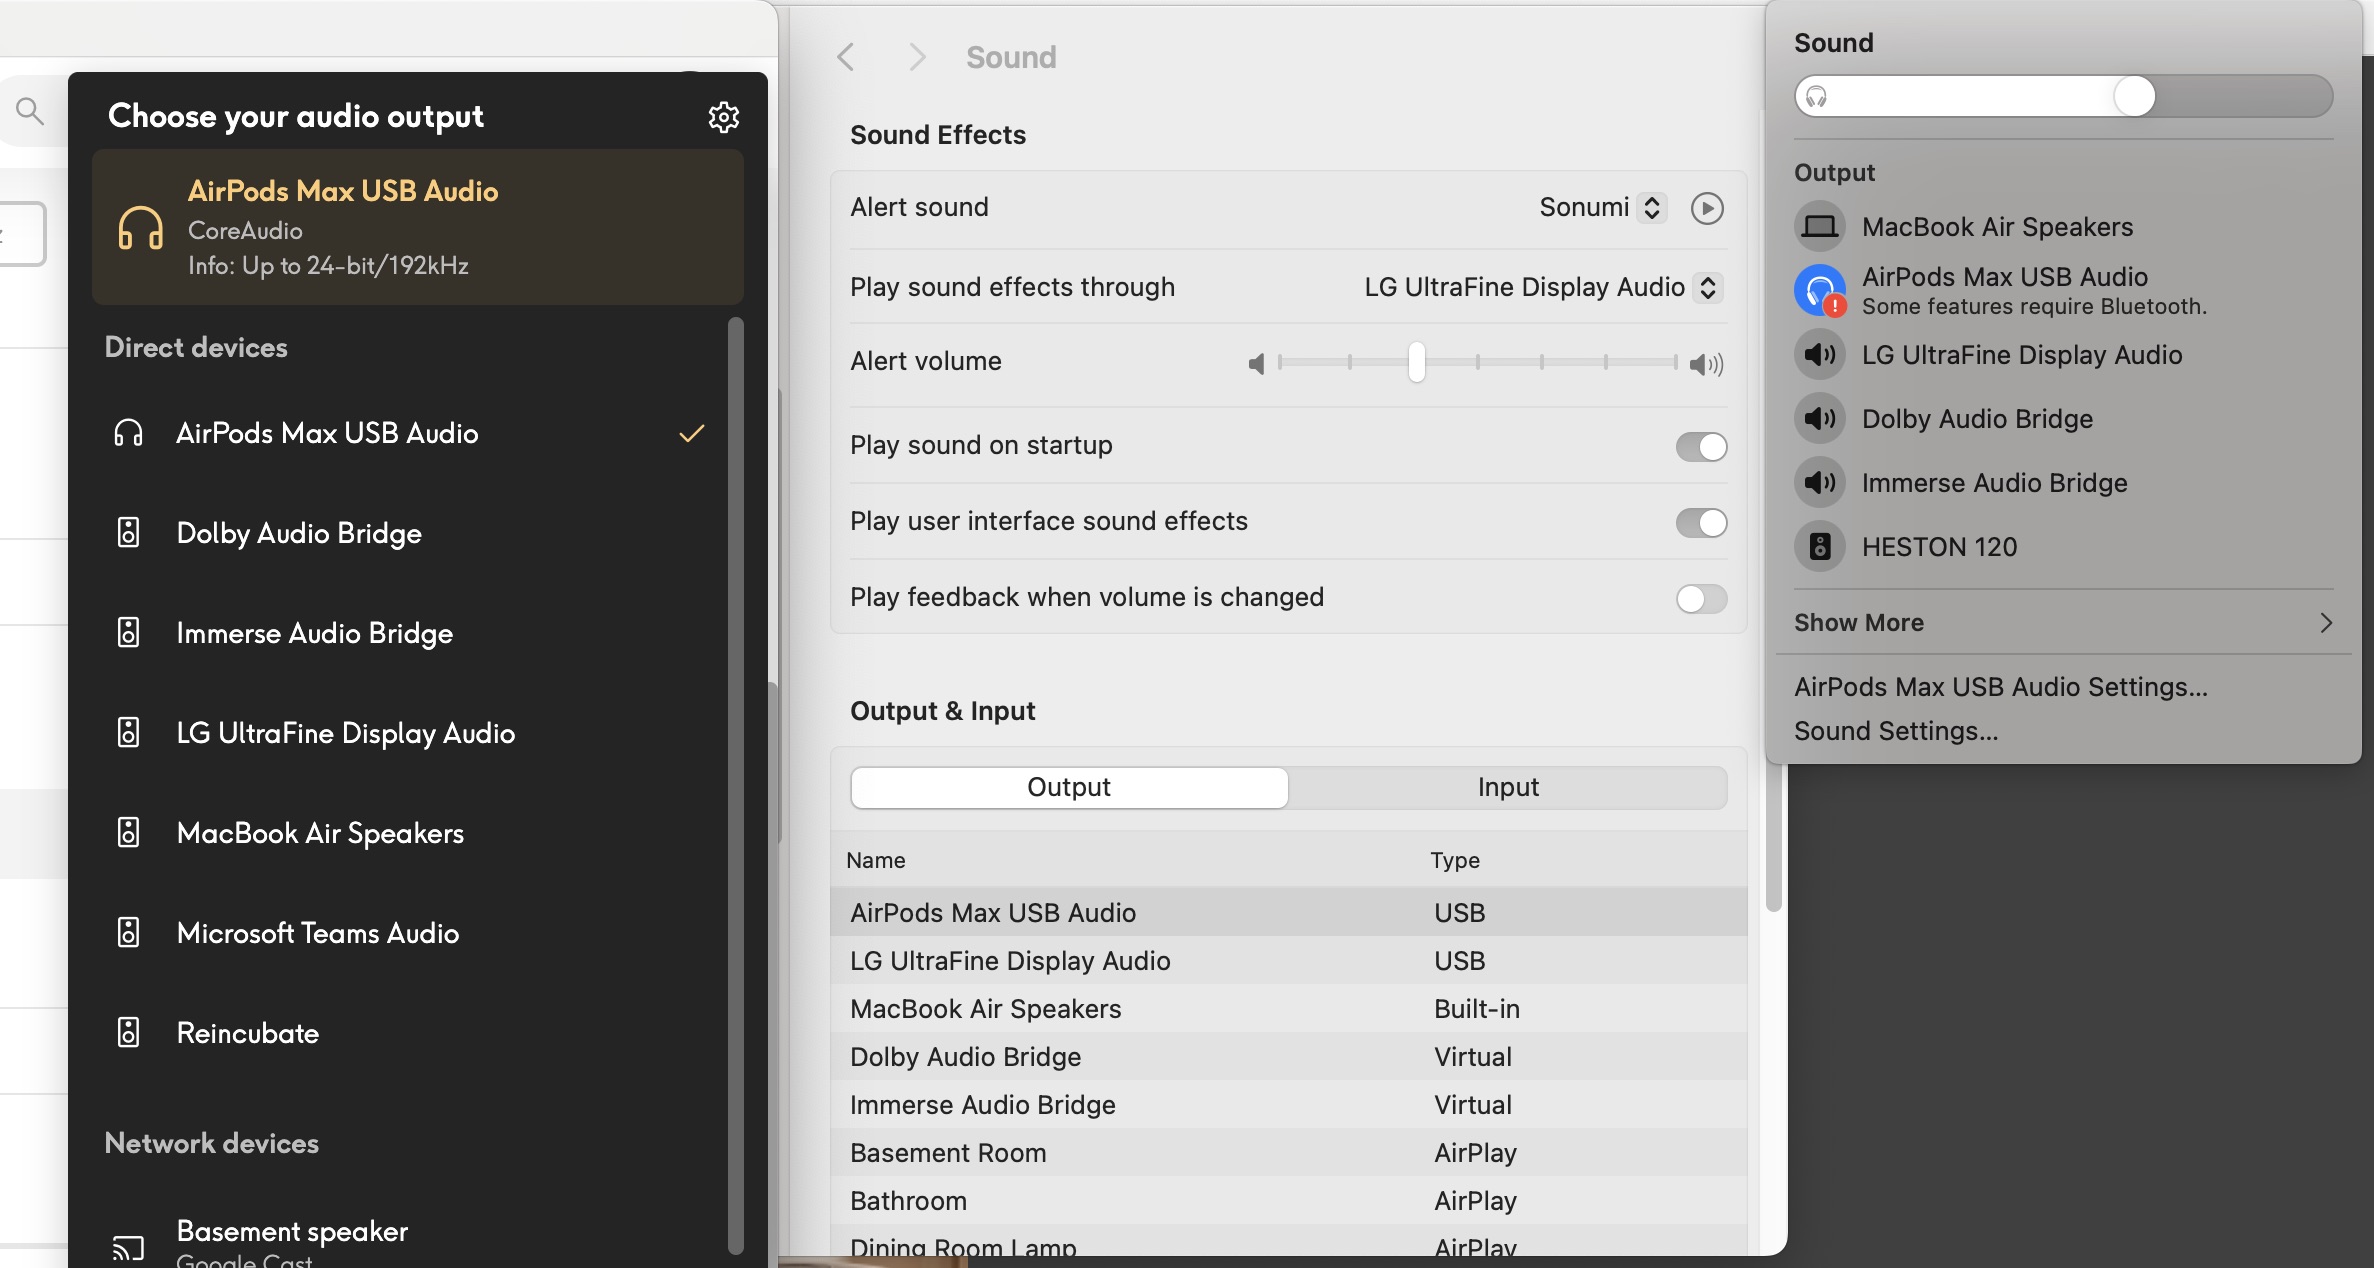
Task: Click speaker icon next to Reincubate
Action: (128, 1033)
